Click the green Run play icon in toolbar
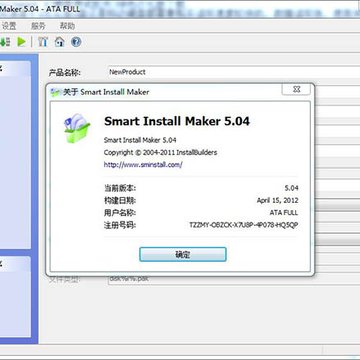 22,42
